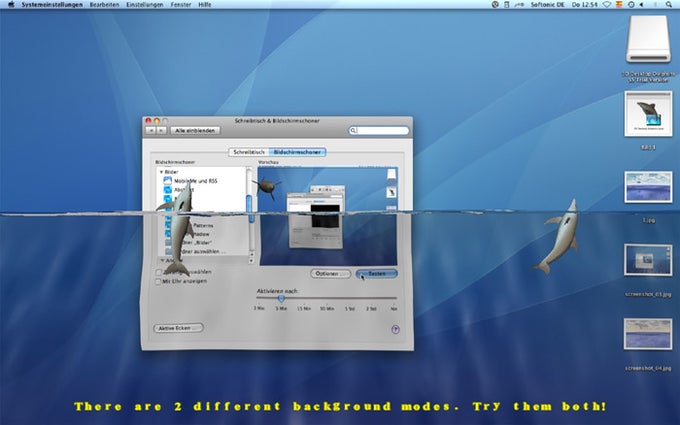Image resolution: width=680 pixels, height=425 pixels.
Task: Click the leftmost round menu bar status icon
Action: tap(495, 5)
